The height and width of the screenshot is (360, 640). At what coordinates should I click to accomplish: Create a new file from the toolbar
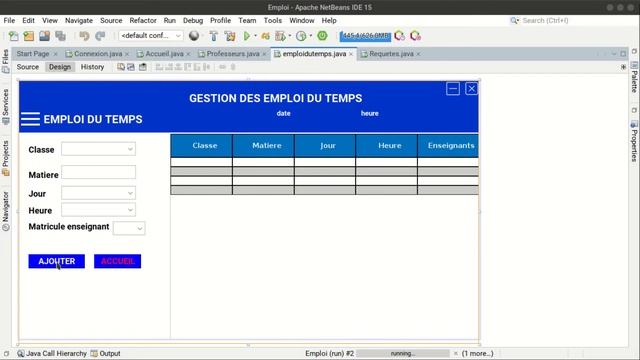pos(13,36)
